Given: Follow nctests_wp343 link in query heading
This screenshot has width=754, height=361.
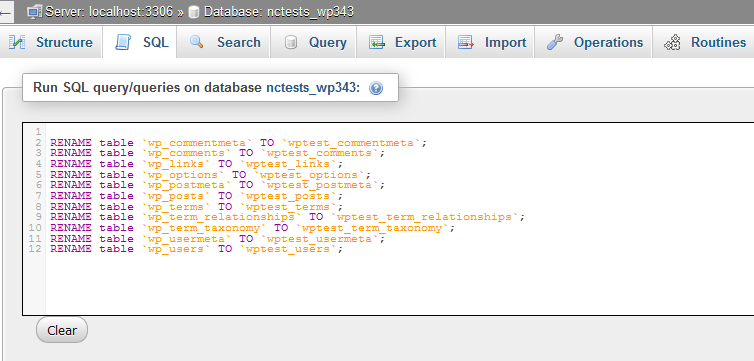Looking at the screenshot, I should click(311, 88).
